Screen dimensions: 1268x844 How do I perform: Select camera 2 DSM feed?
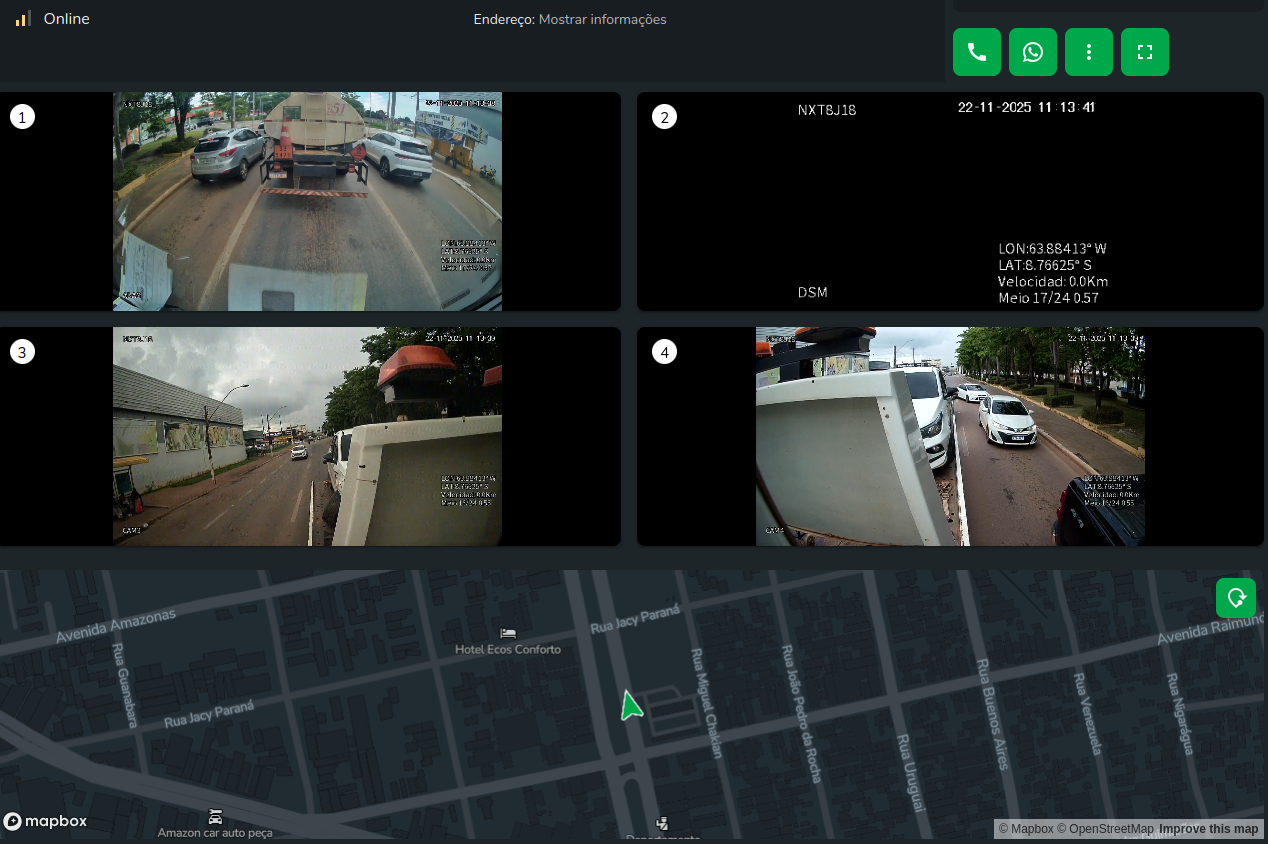coord(950,202)
